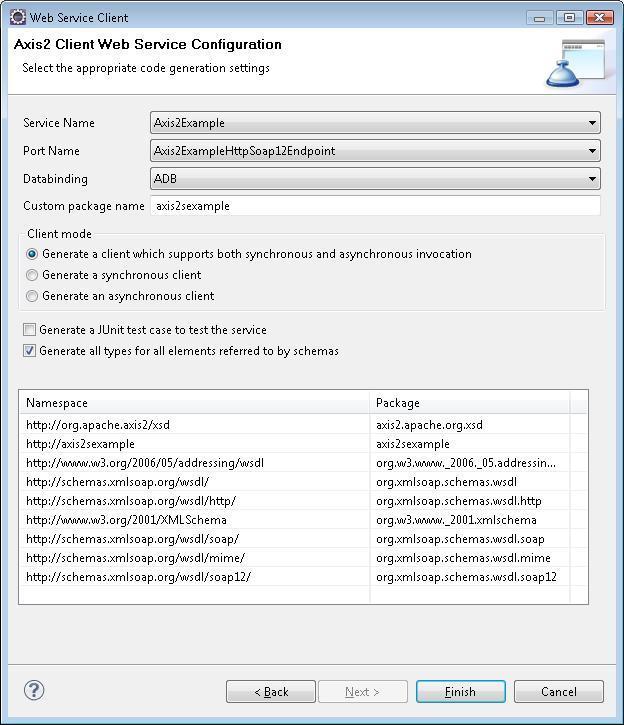Select the http://axis2sexample namespace row
Image resolution: width=624 pixels, height=725 pixels.
click(x=304, y=444)
